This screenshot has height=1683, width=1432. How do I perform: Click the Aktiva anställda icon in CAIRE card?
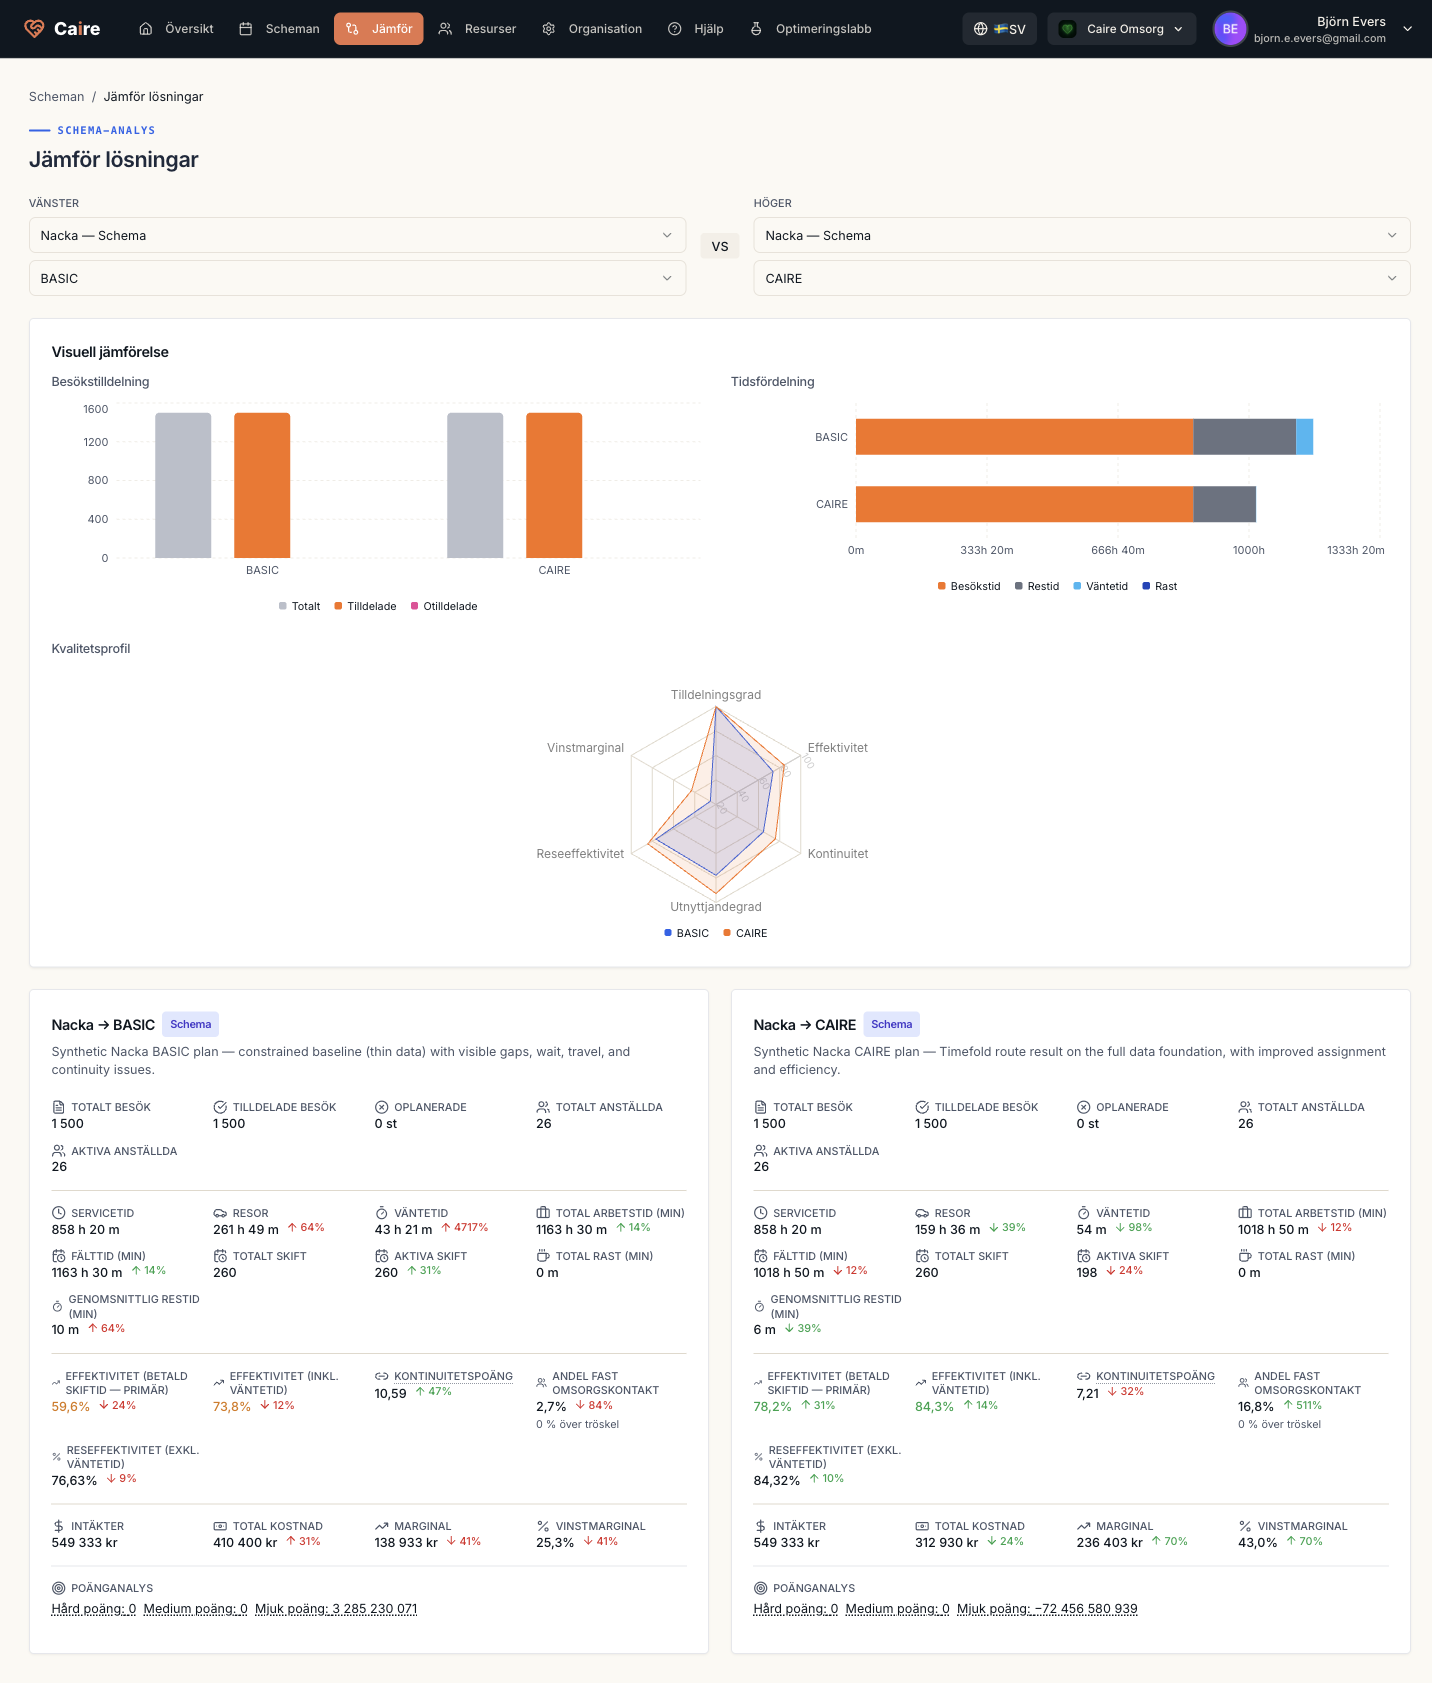(760, 1151)
